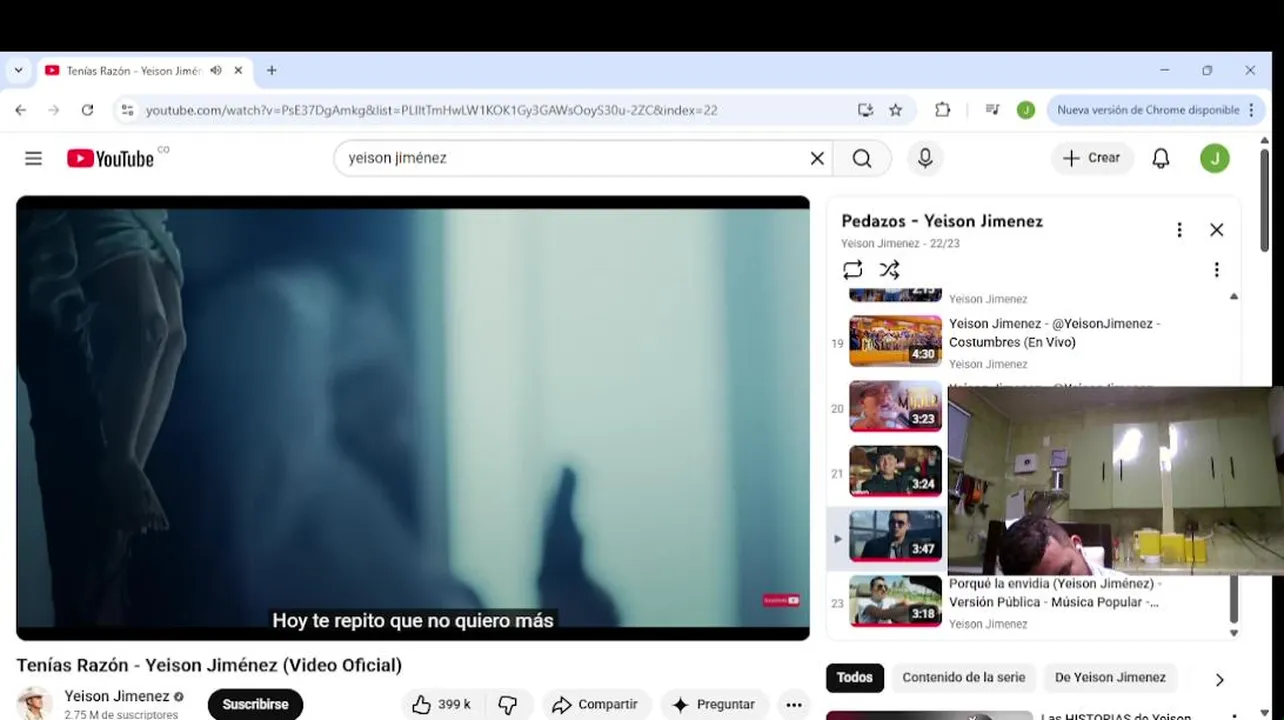Start voice search with microphone
Screen dimensions: 1284x720
(x=925, y=158)
